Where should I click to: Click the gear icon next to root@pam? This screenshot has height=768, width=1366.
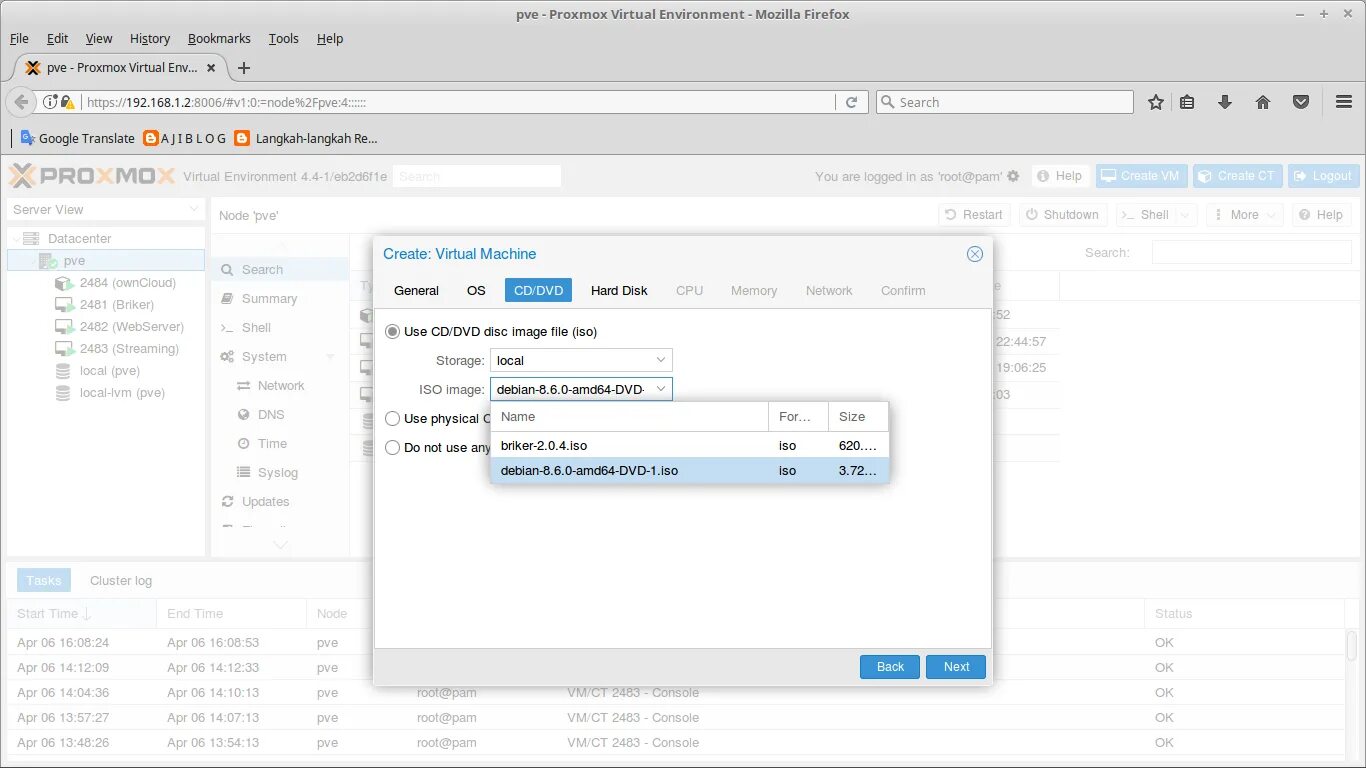coord(1013,176)
